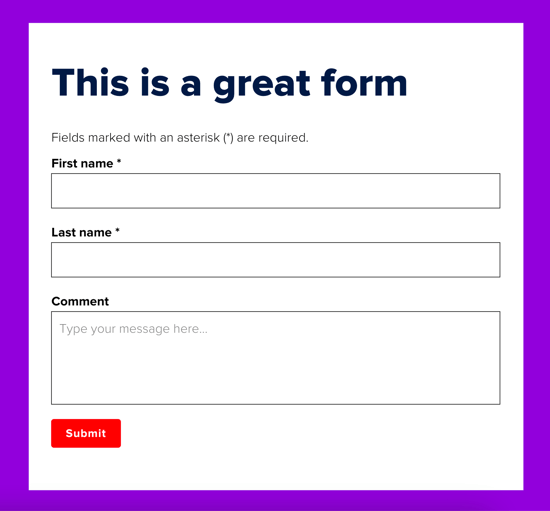Click the "Type your message here..." placeholder
Viewport: 550px width, 511px height.
[133, 329]
